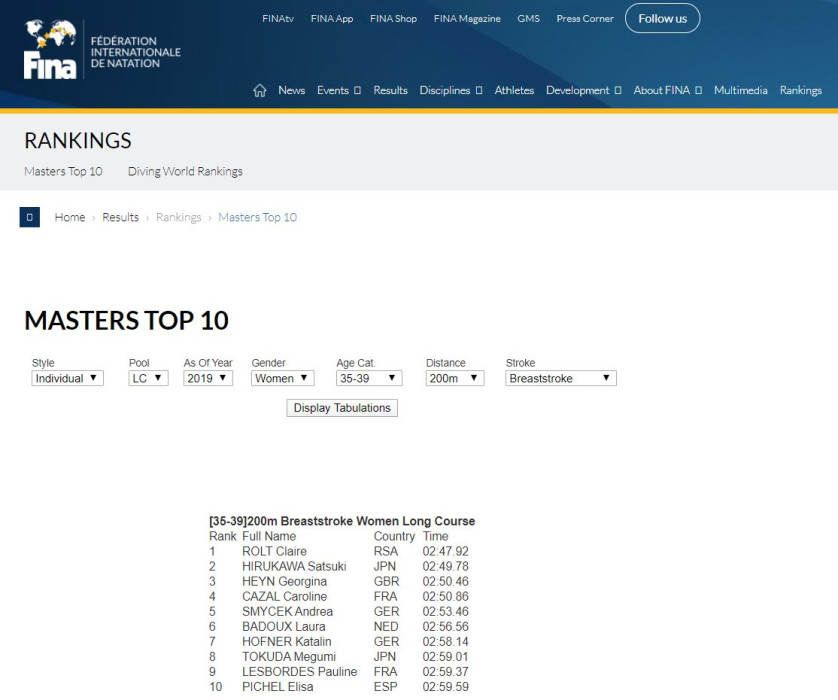Open the FINAtv link
The image size is (838, 700).
[x=278, y=18]
